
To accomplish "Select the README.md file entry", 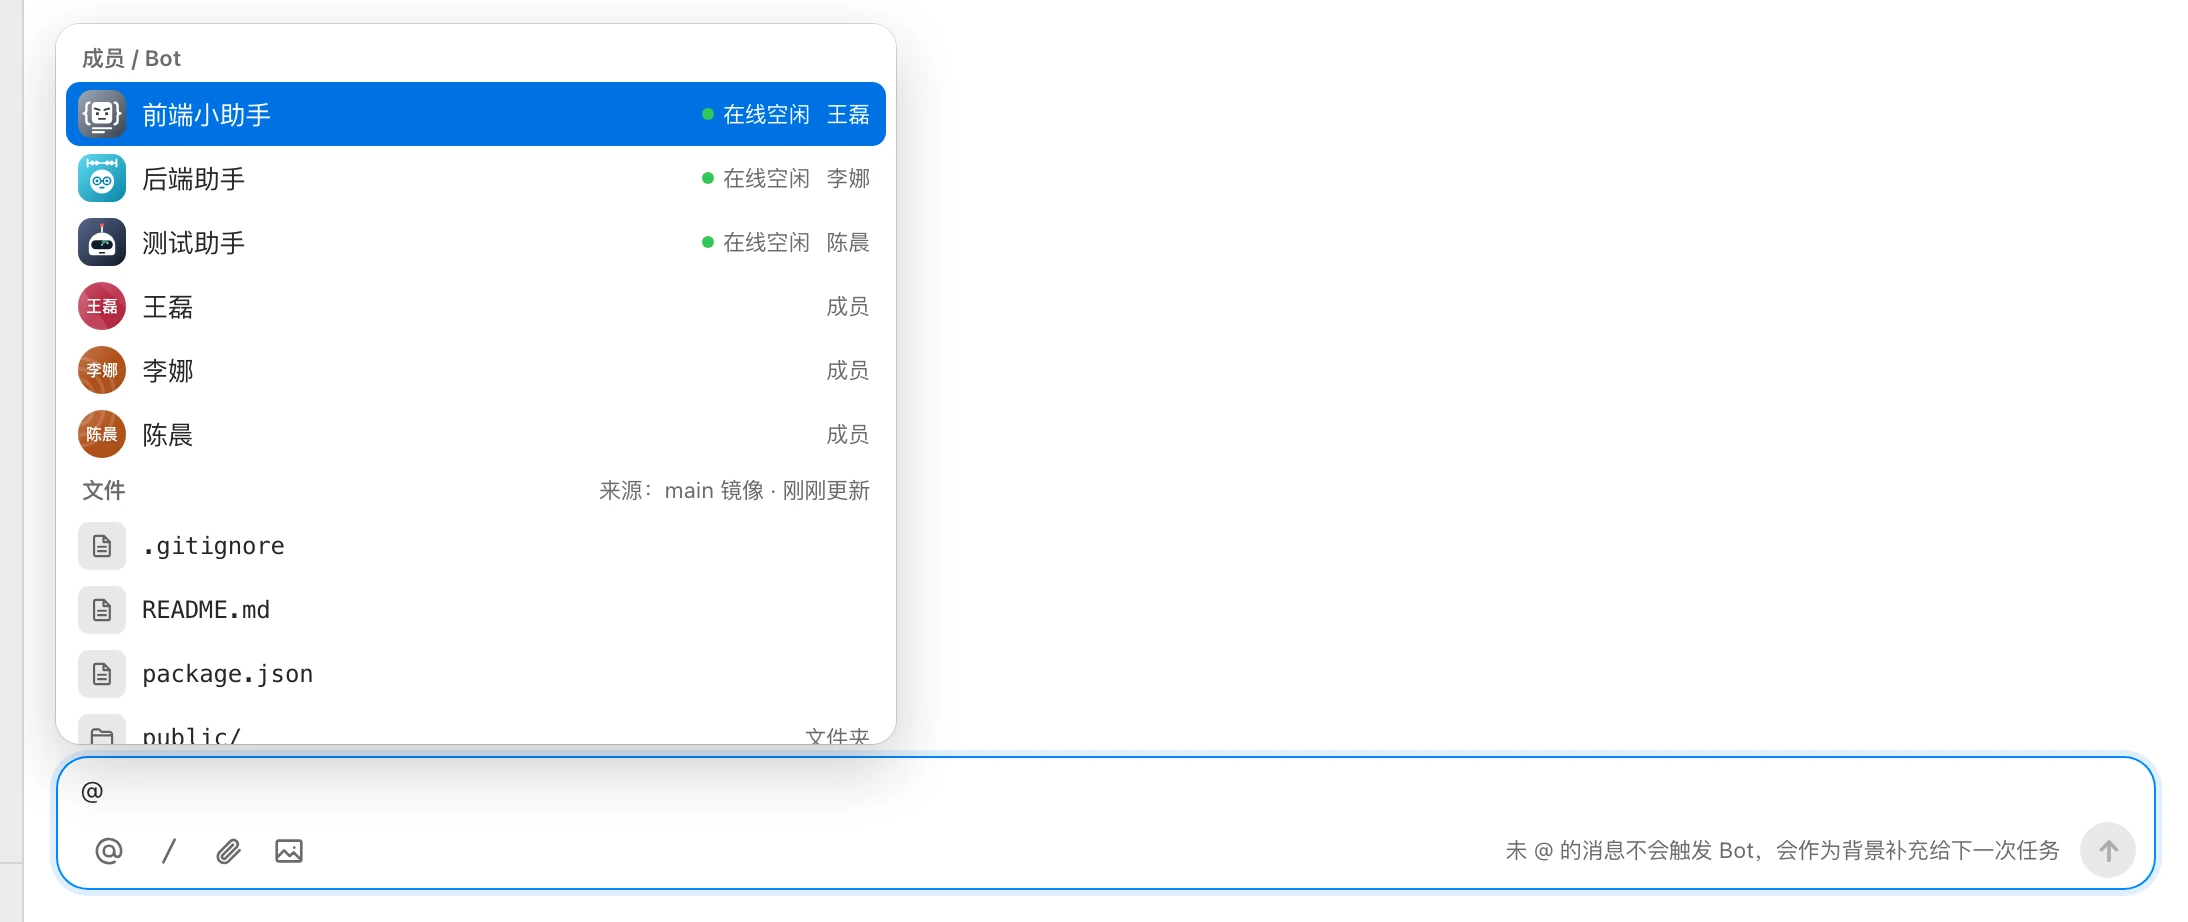I will point(476,610).
